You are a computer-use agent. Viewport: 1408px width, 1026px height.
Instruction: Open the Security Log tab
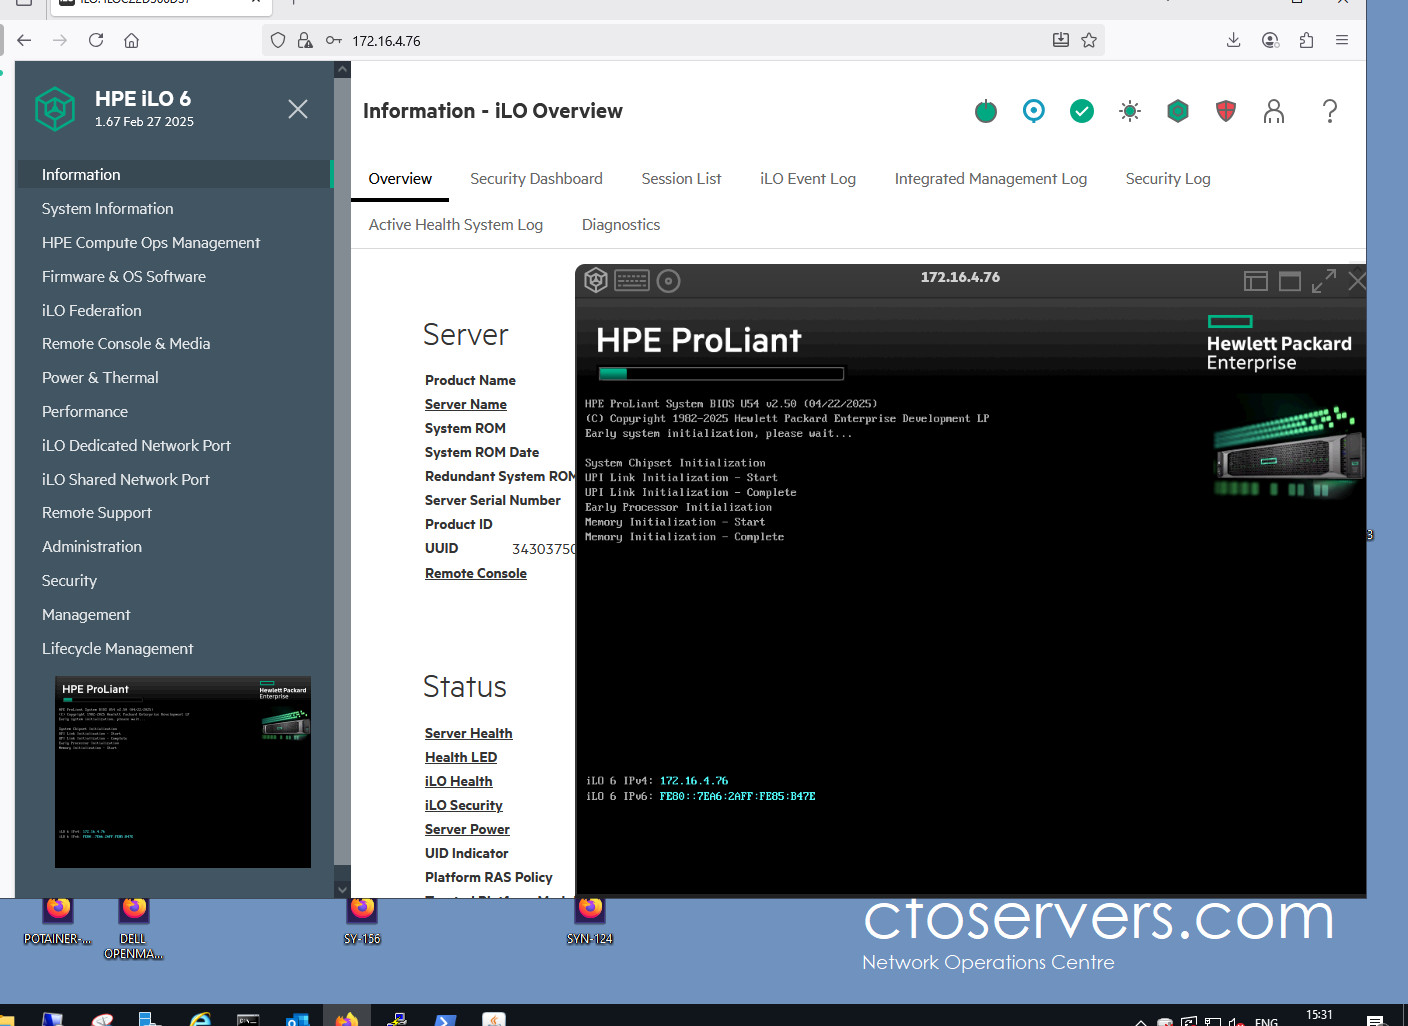(1168, 179)
